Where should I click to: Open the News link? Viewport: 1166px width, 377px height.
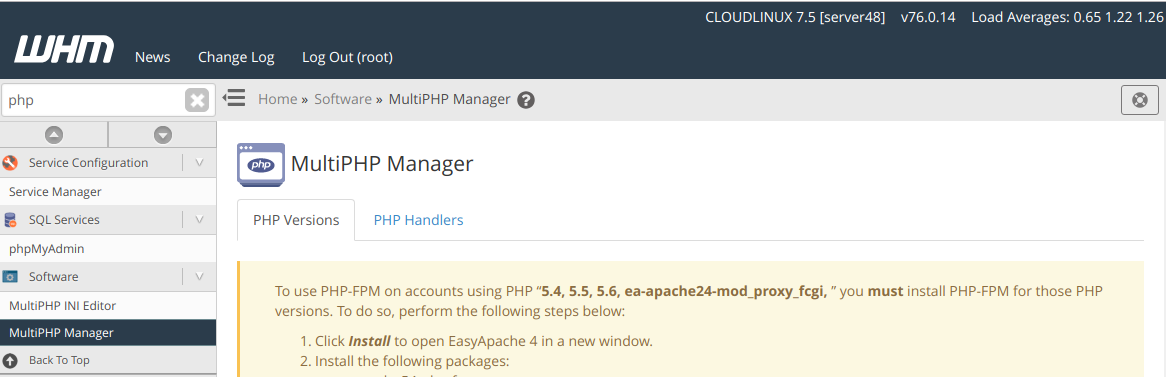(152, 57)
